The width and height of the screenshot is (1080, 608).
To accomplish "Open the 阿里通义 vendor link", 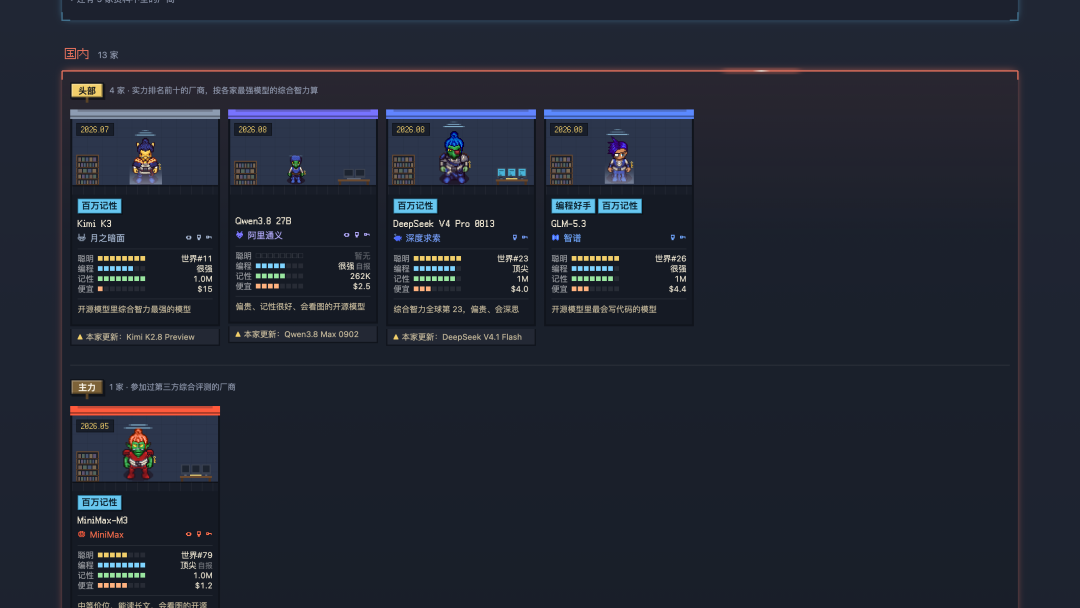I will [x=264, y=235].
